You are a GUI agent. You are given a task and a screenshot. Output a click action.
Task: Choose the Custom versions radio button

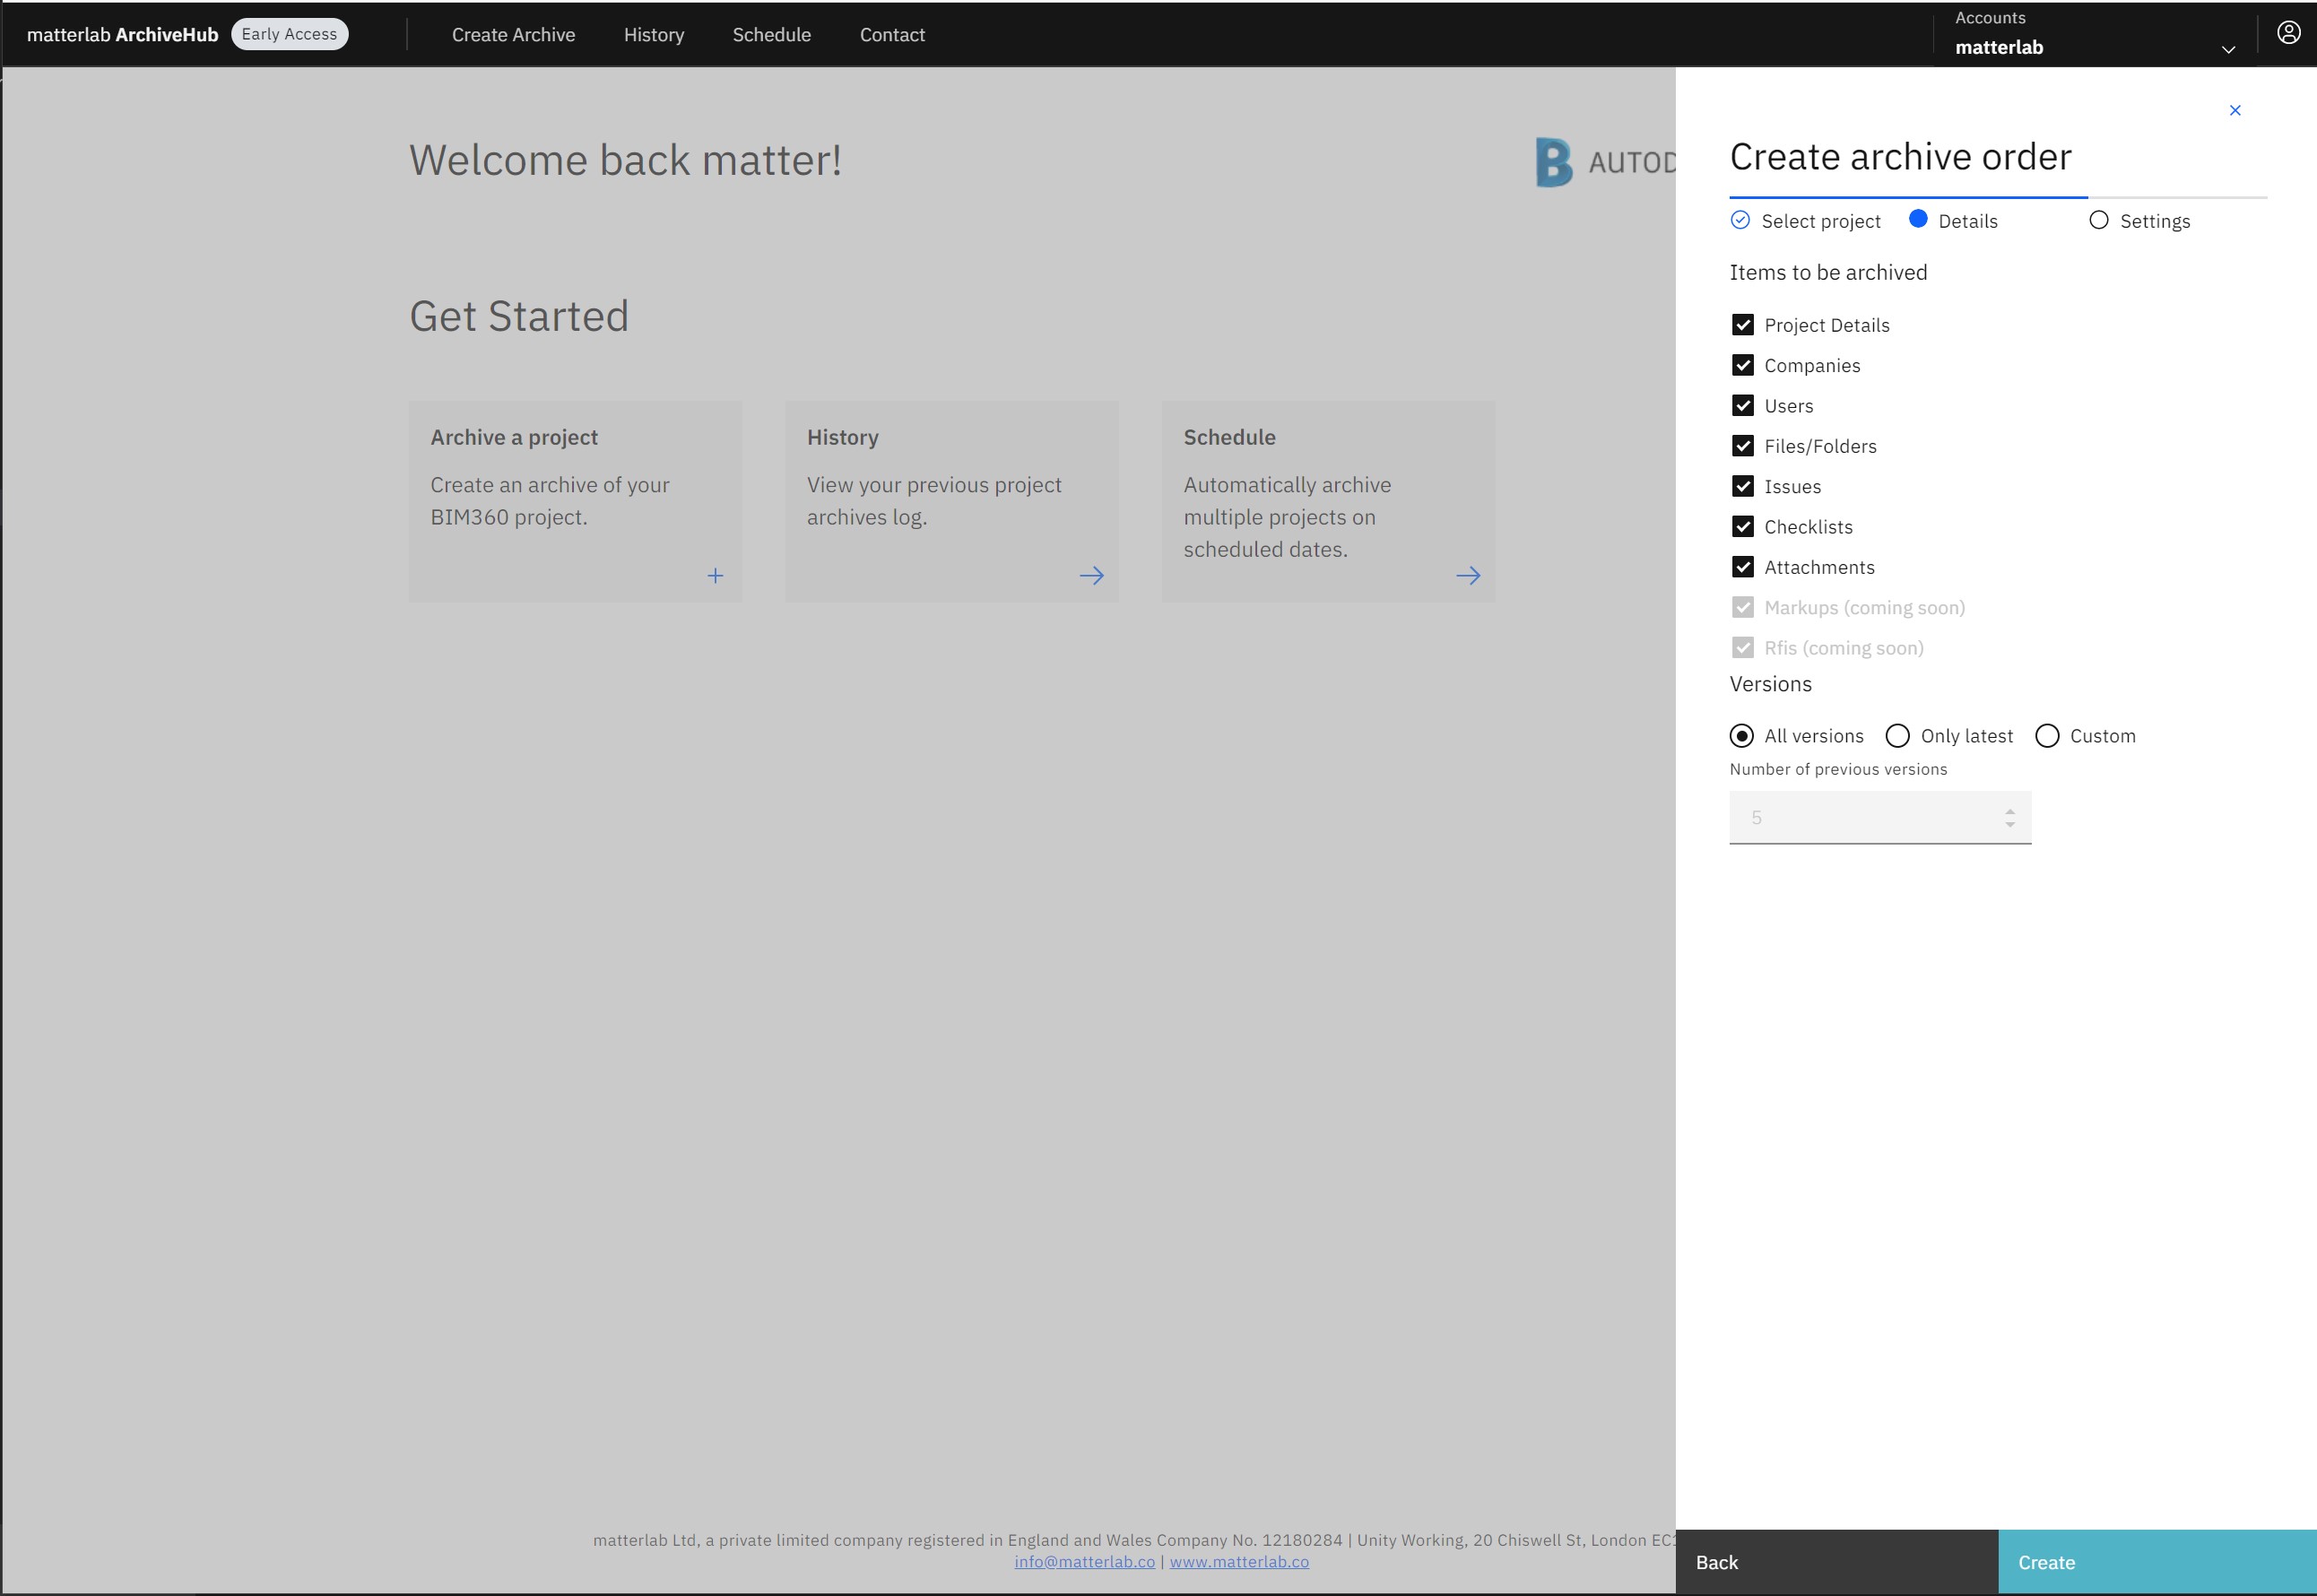(2047, 736)
